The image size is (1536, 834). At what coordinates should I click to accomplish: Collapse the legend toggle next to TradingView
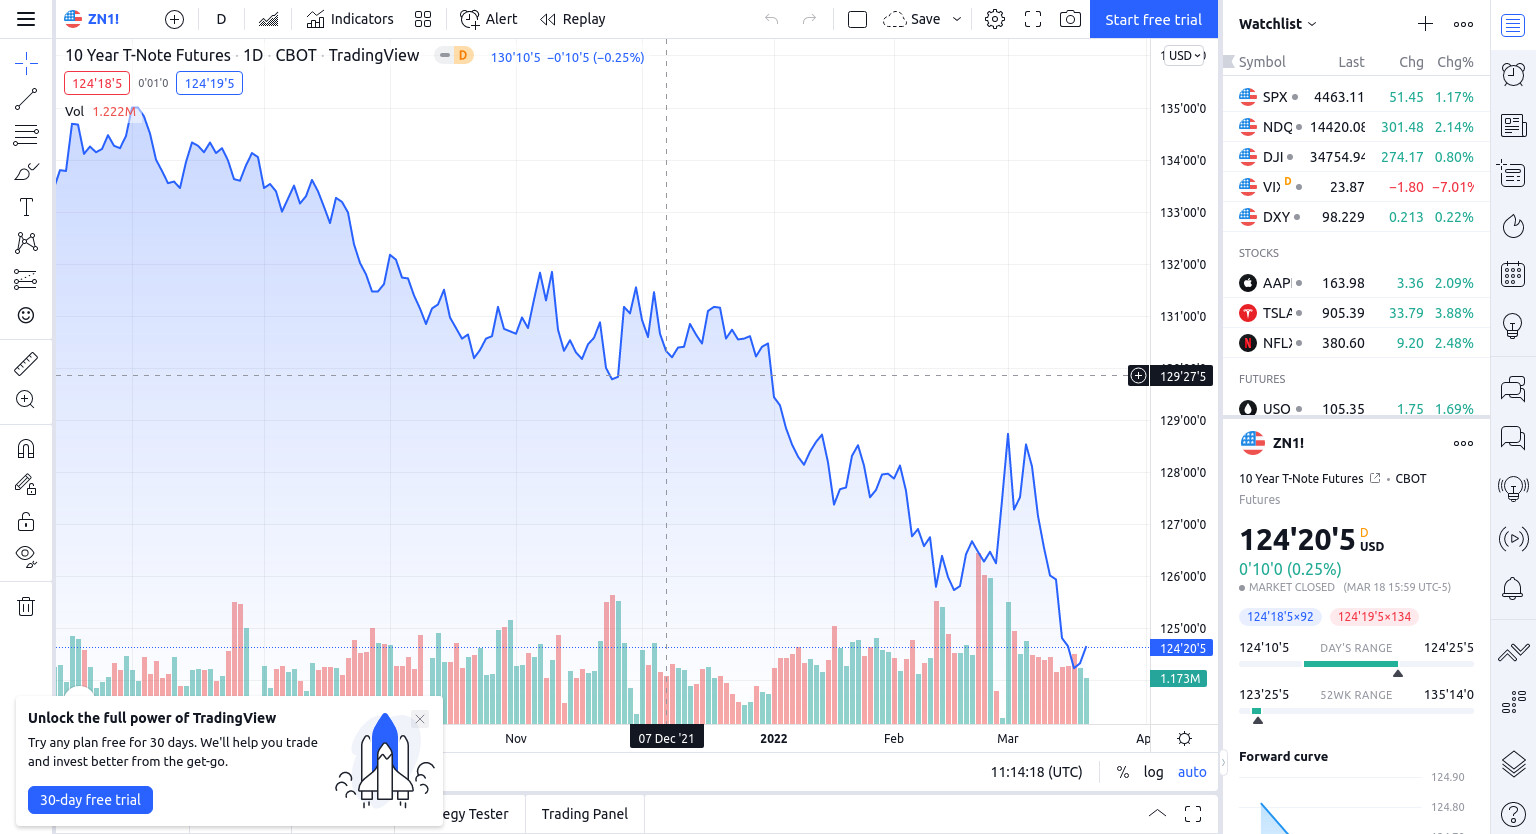coord(445,55)
